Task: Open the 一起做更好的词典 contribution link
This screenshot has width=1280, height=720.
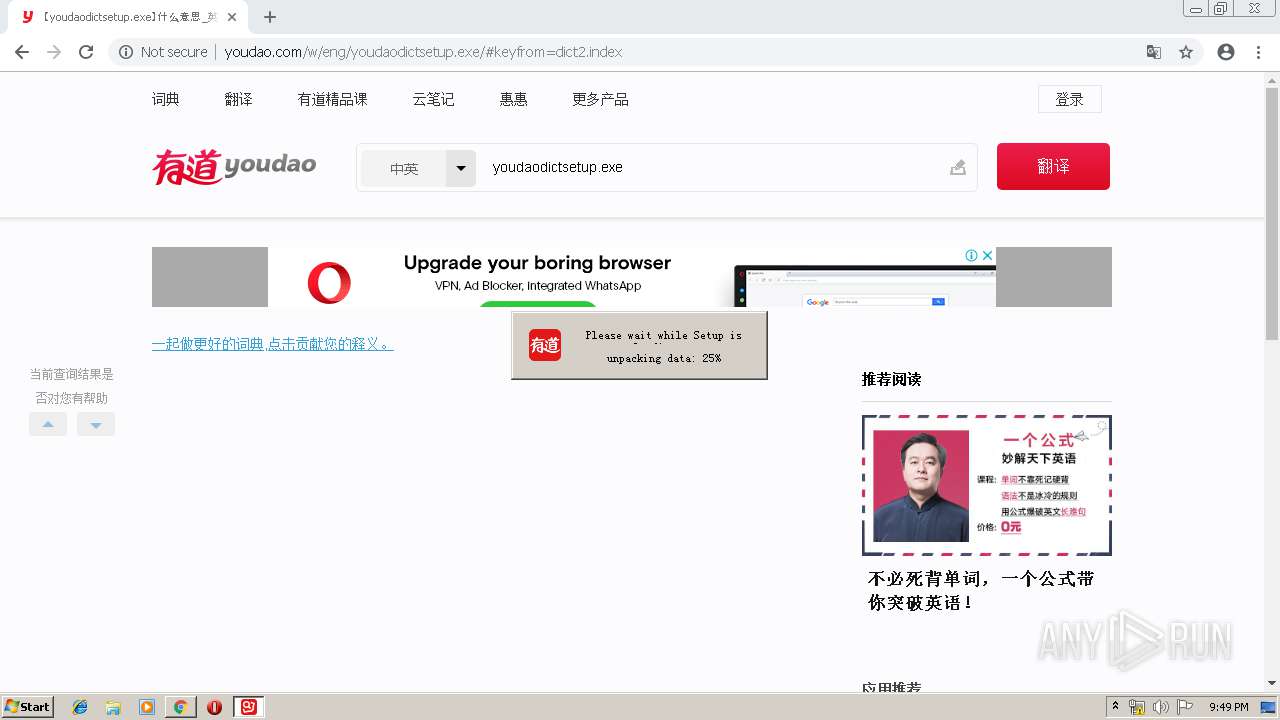Action: [273, 344]
